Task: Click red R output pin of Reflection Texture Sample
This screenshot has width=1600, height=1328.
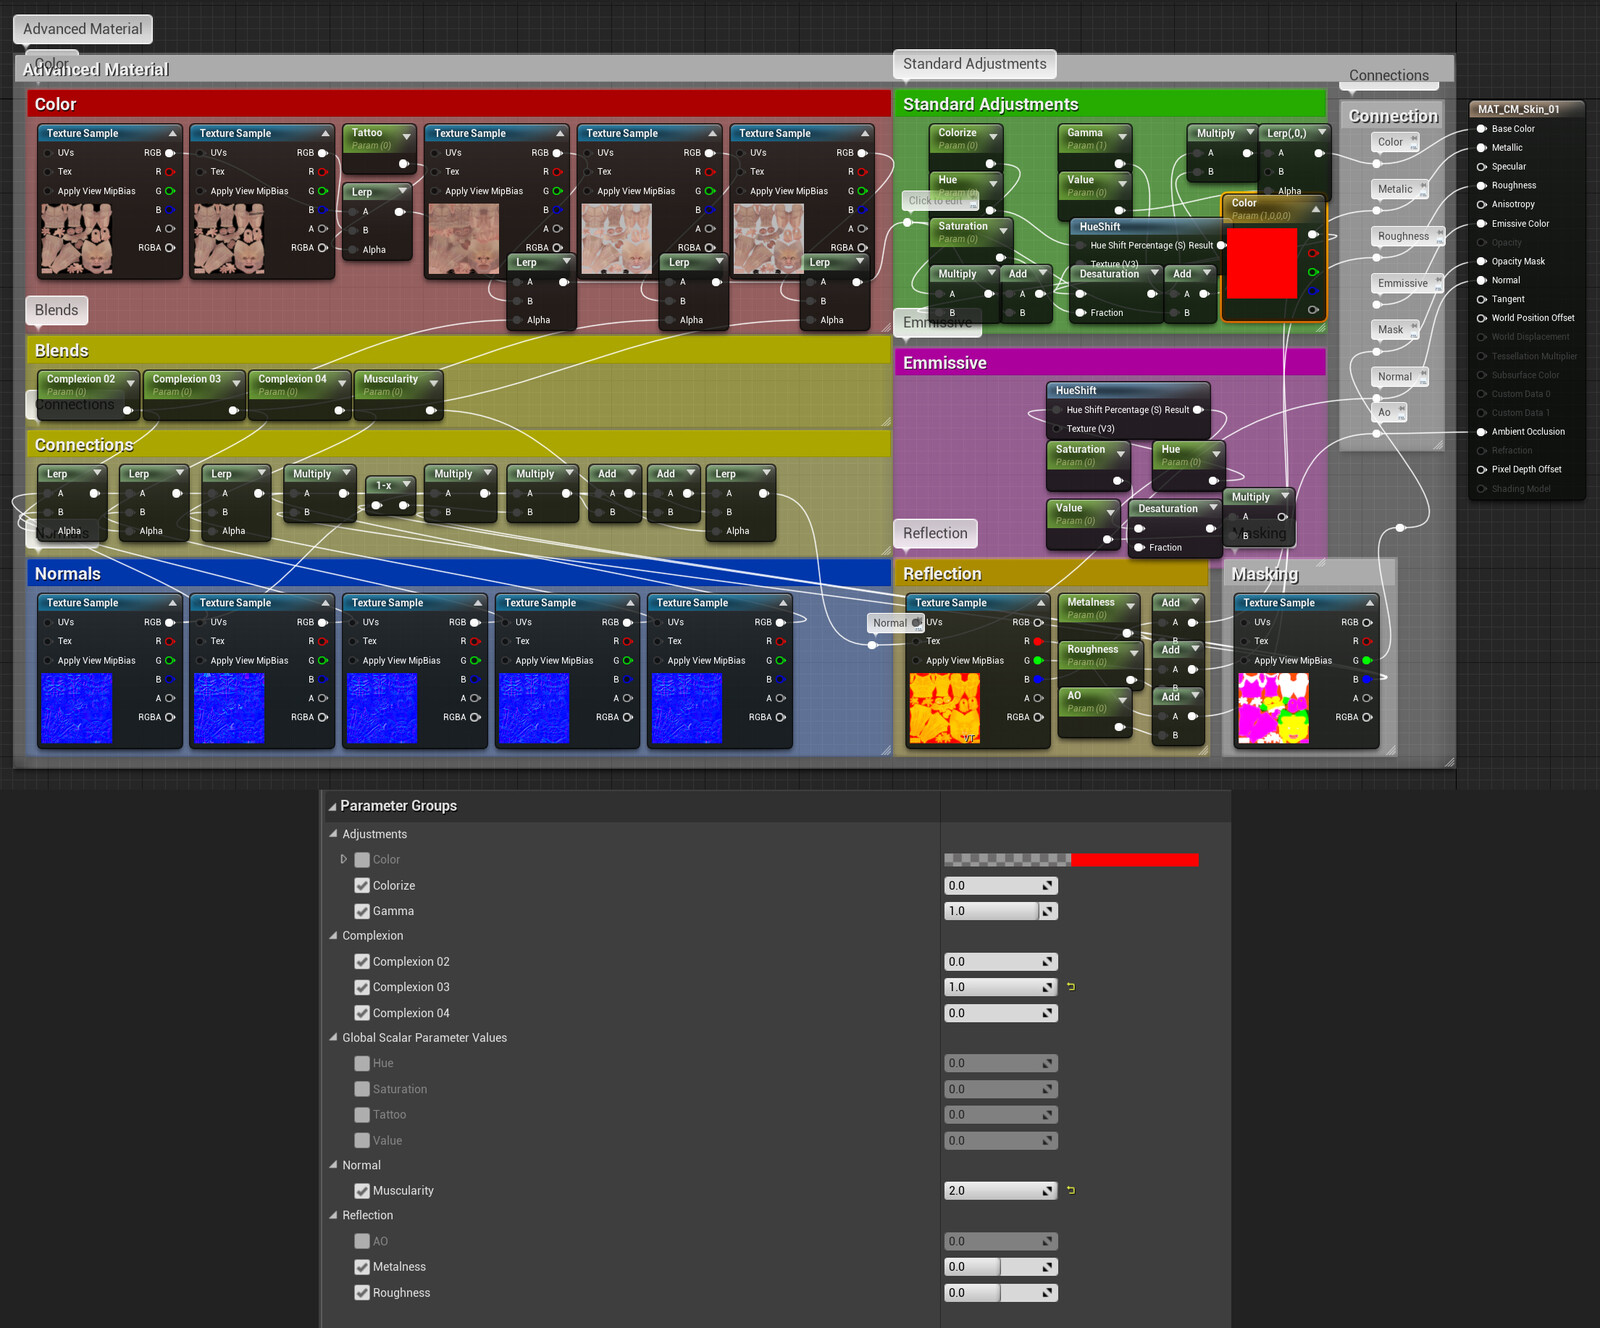Action: click(1038, 641)
